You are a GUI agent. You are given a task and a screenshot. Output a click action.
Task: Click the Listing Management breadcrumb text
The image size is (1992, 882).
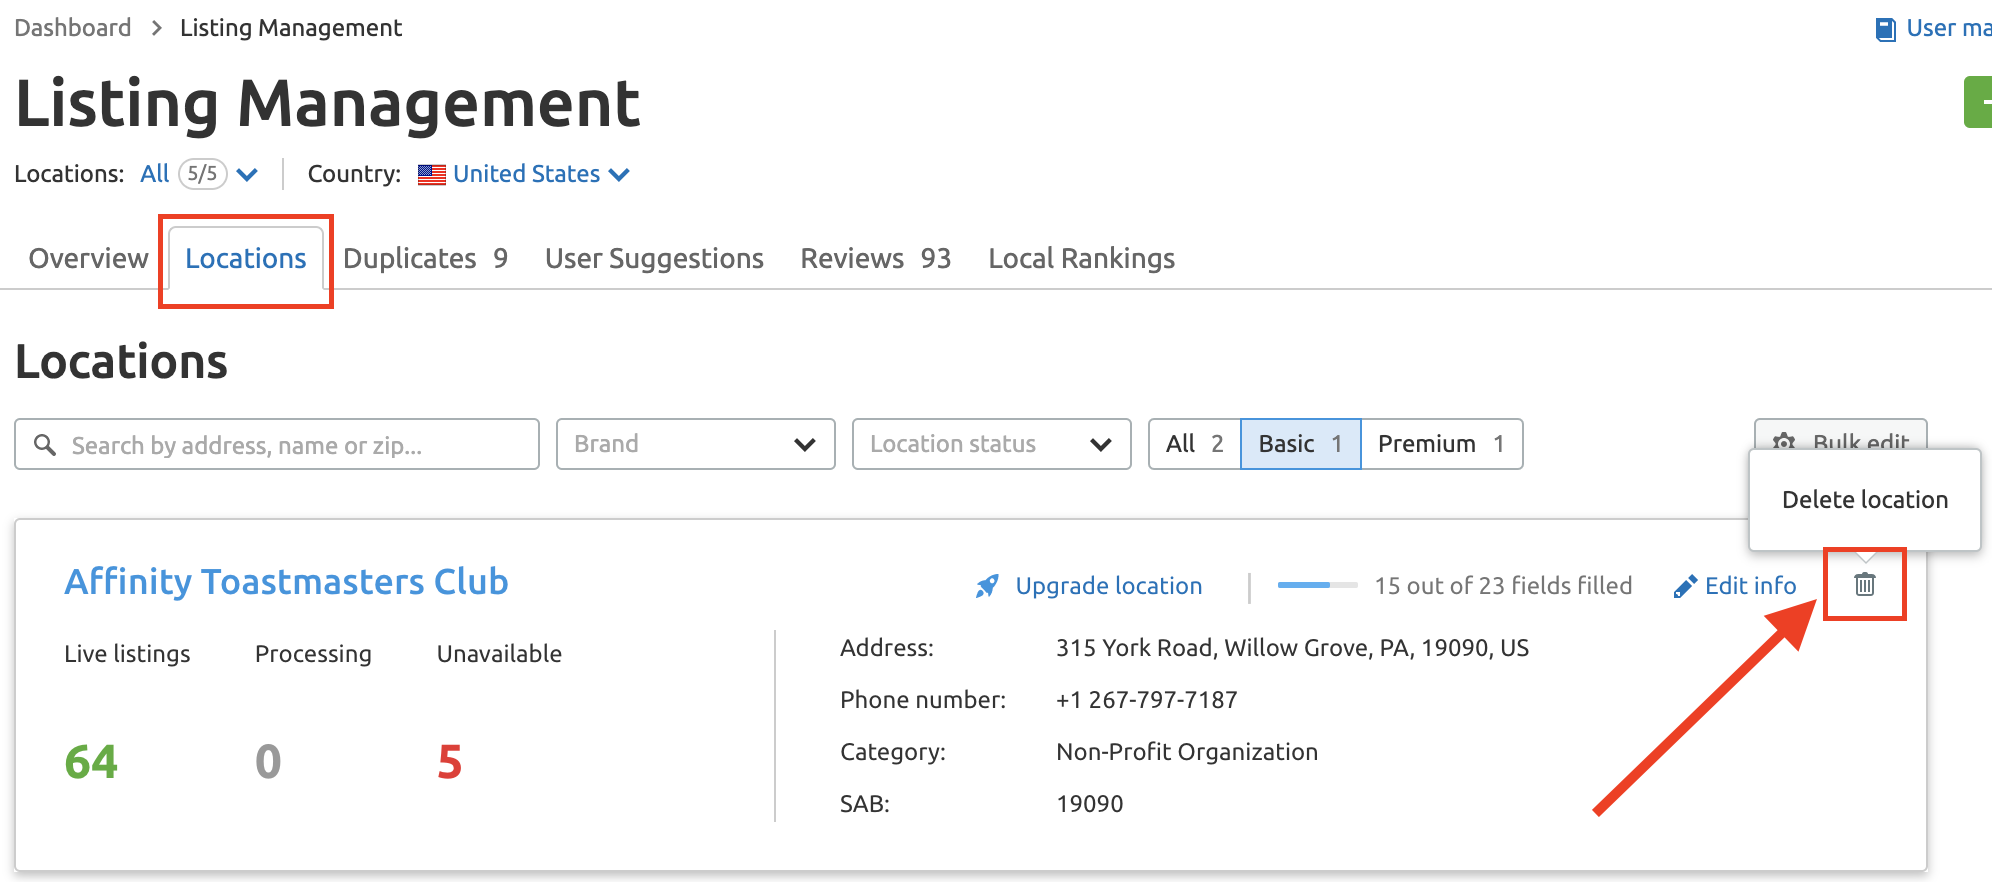pos(291,28)
